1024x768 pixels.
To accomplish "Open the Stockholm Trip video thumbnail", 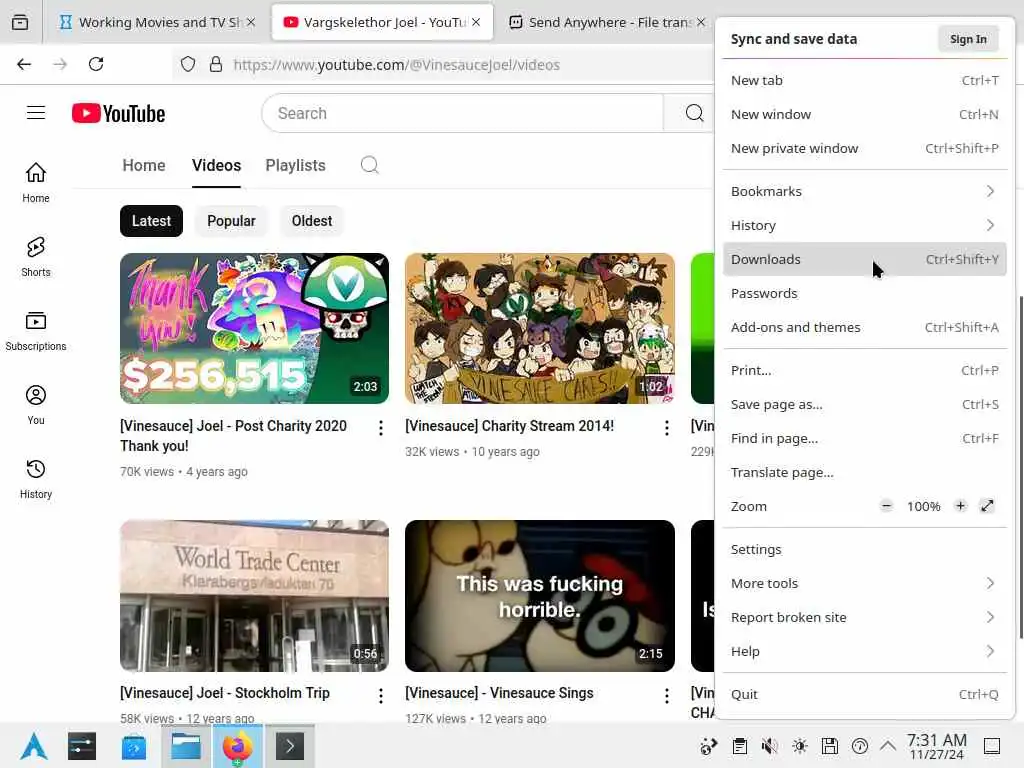I will coord(255,596).
